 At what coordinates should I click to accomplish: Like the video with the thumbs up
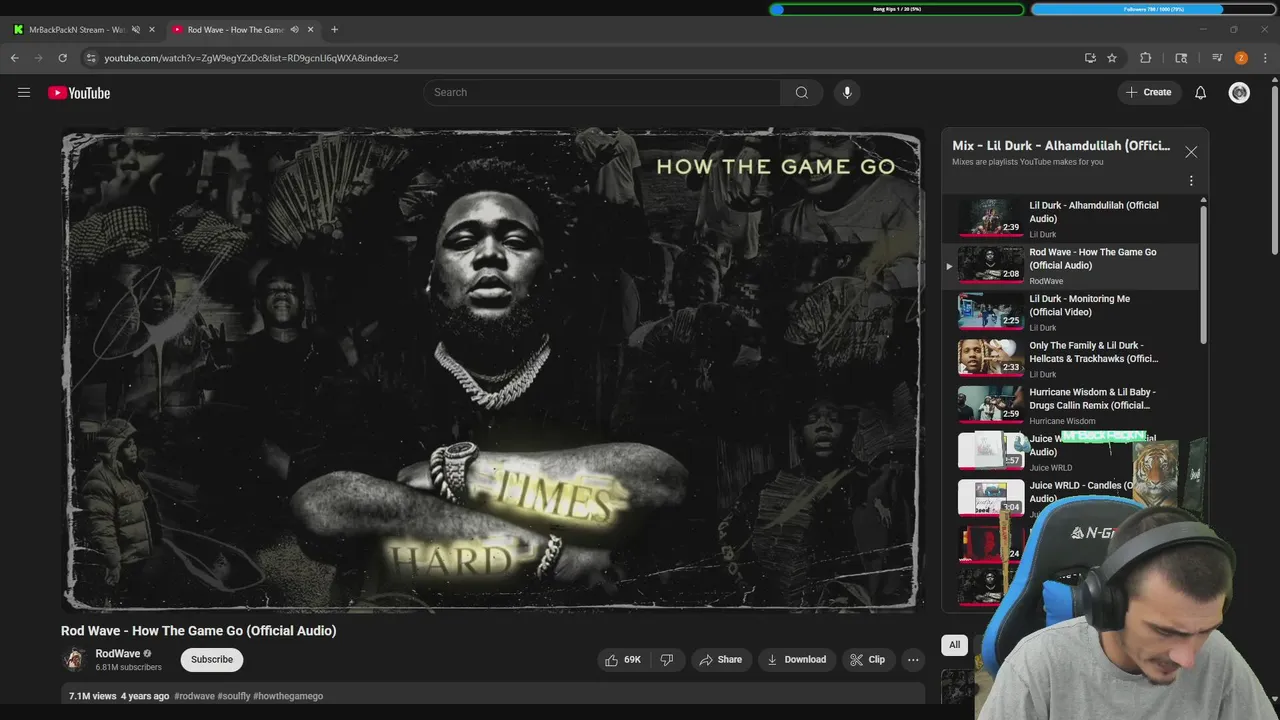(622, 659)
